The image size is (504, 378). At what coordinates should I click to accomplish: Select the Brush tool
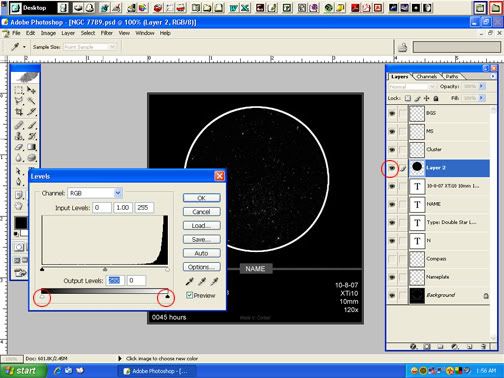click(31, 125)
